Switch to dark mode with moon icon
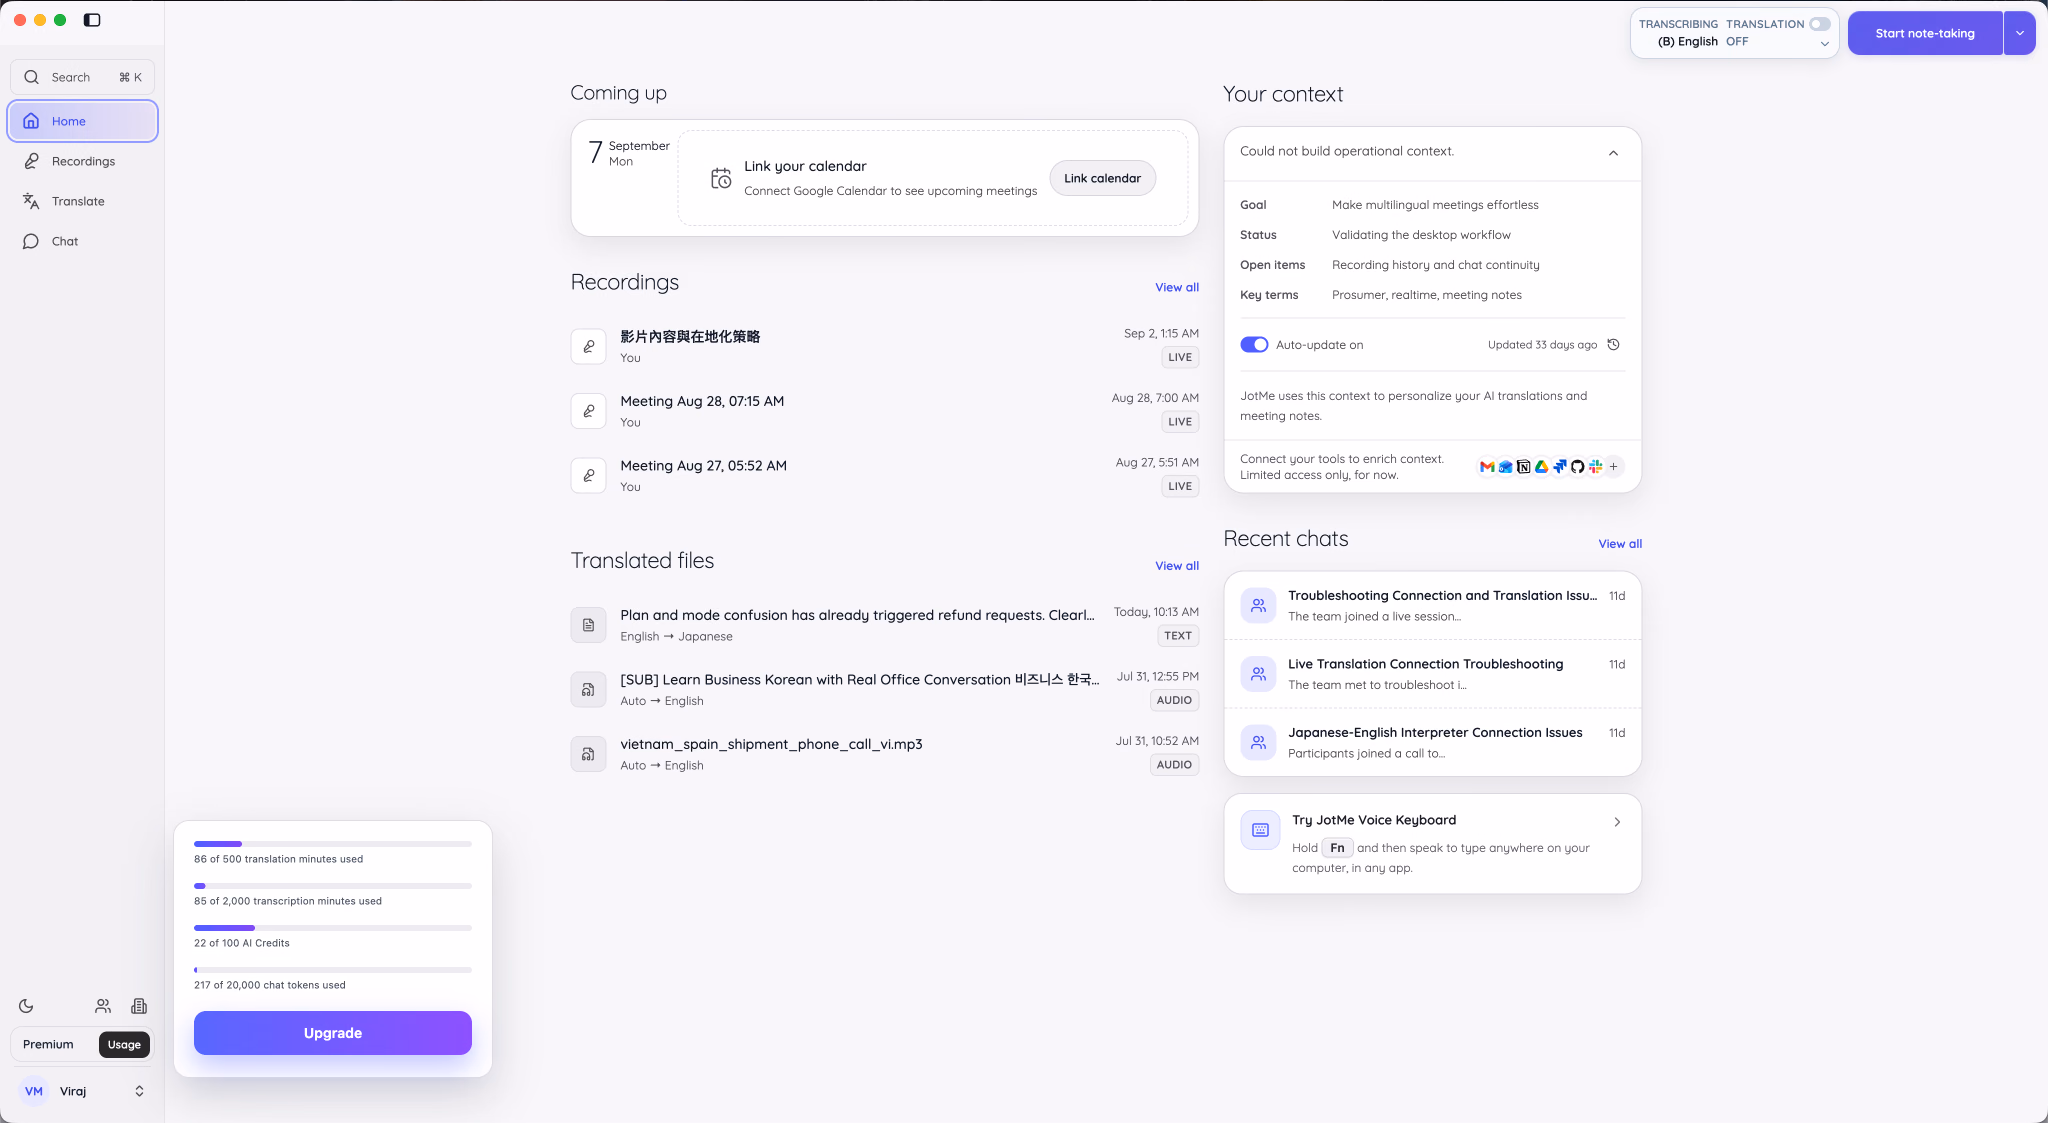This screenshot has height=1123, width=2048. coord(26,1006)
